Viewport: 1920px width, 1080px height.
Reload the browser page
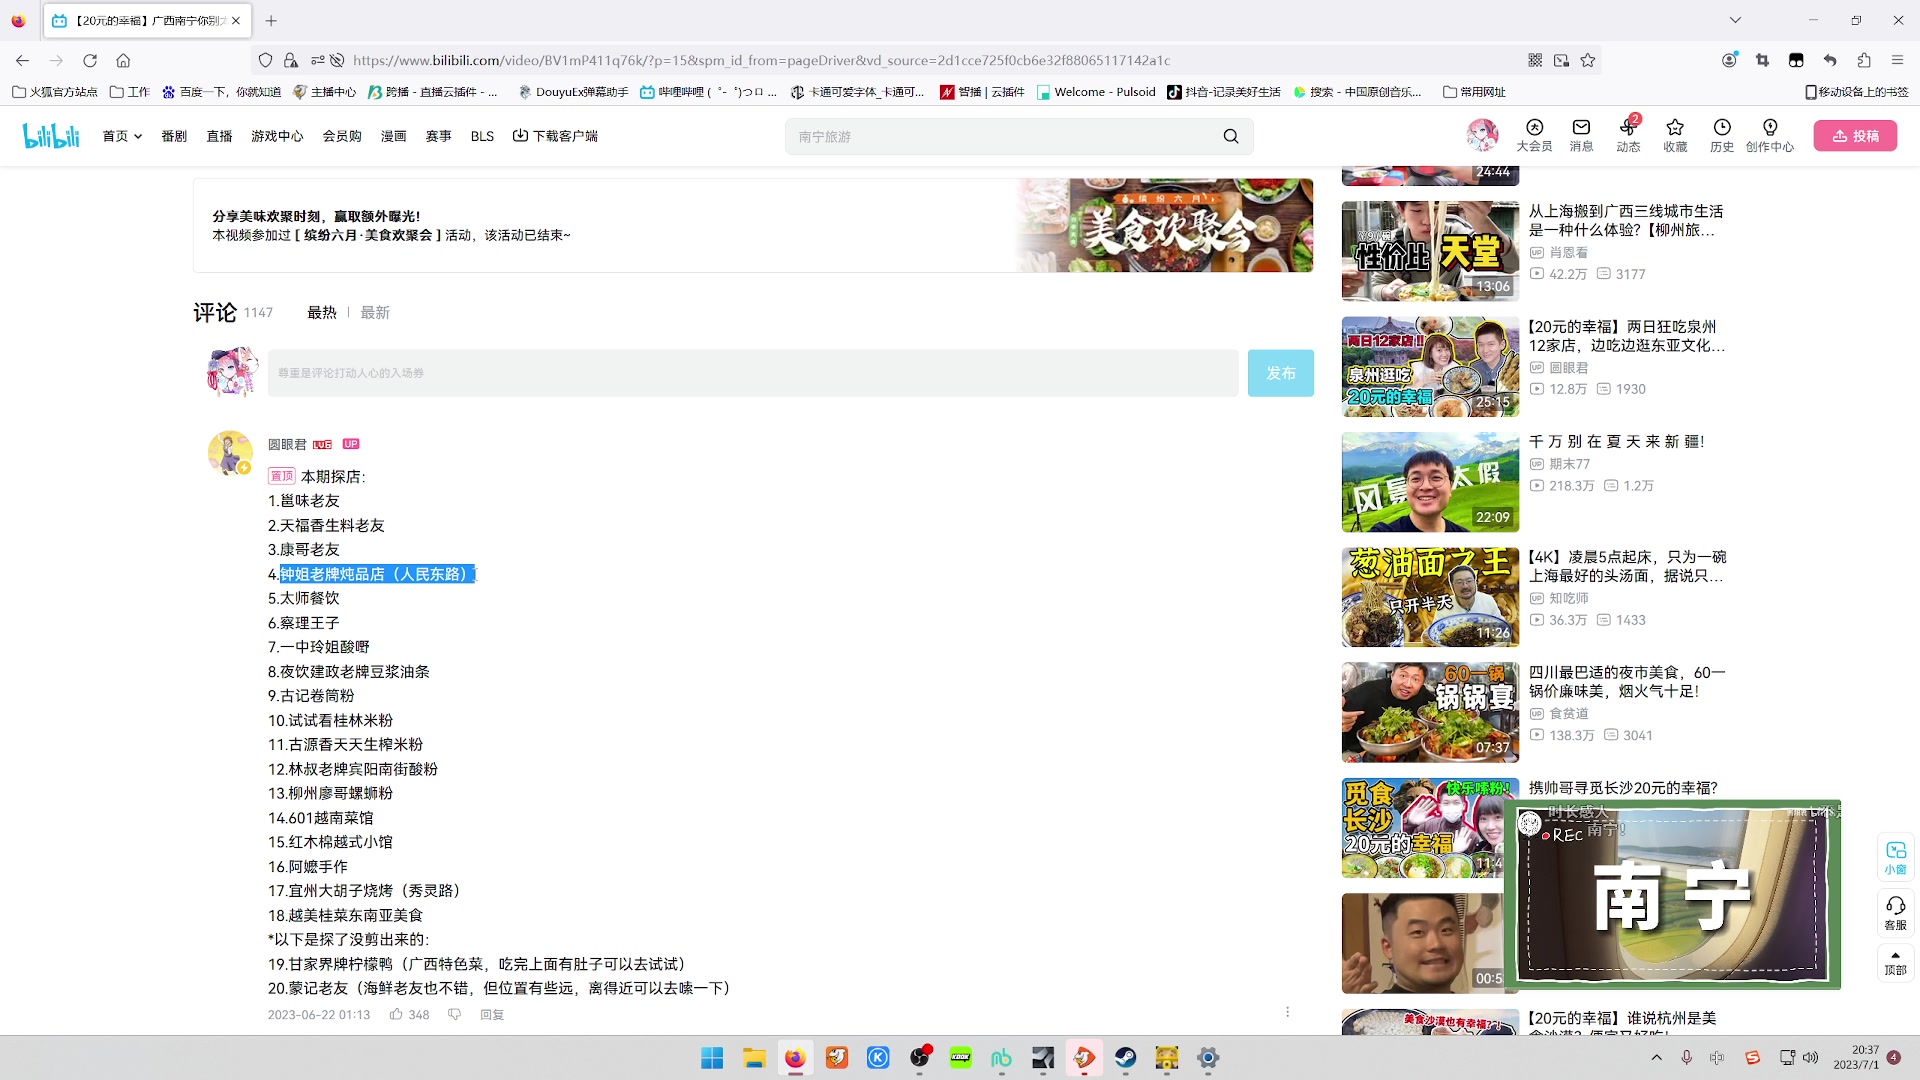pyautogui.click(x=90, y=60)
